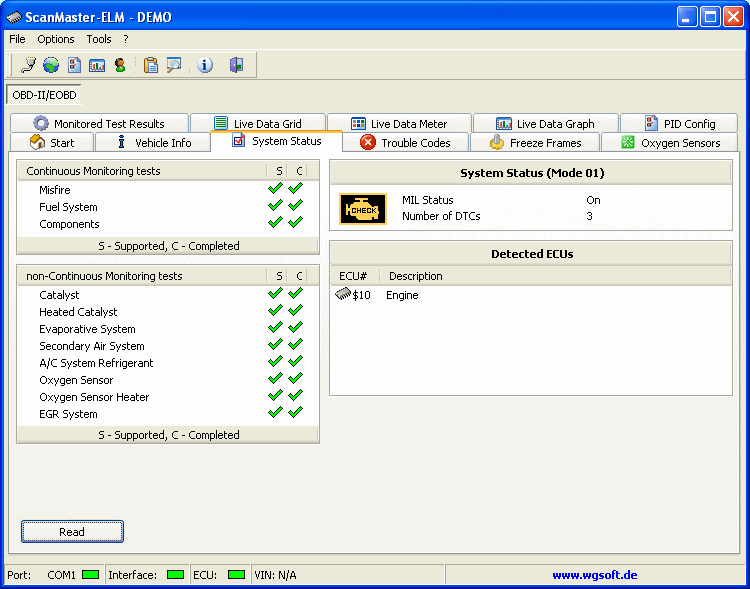Click the MIL Status value On
This screenshot has width=750, height=589.
coord(593,200)
